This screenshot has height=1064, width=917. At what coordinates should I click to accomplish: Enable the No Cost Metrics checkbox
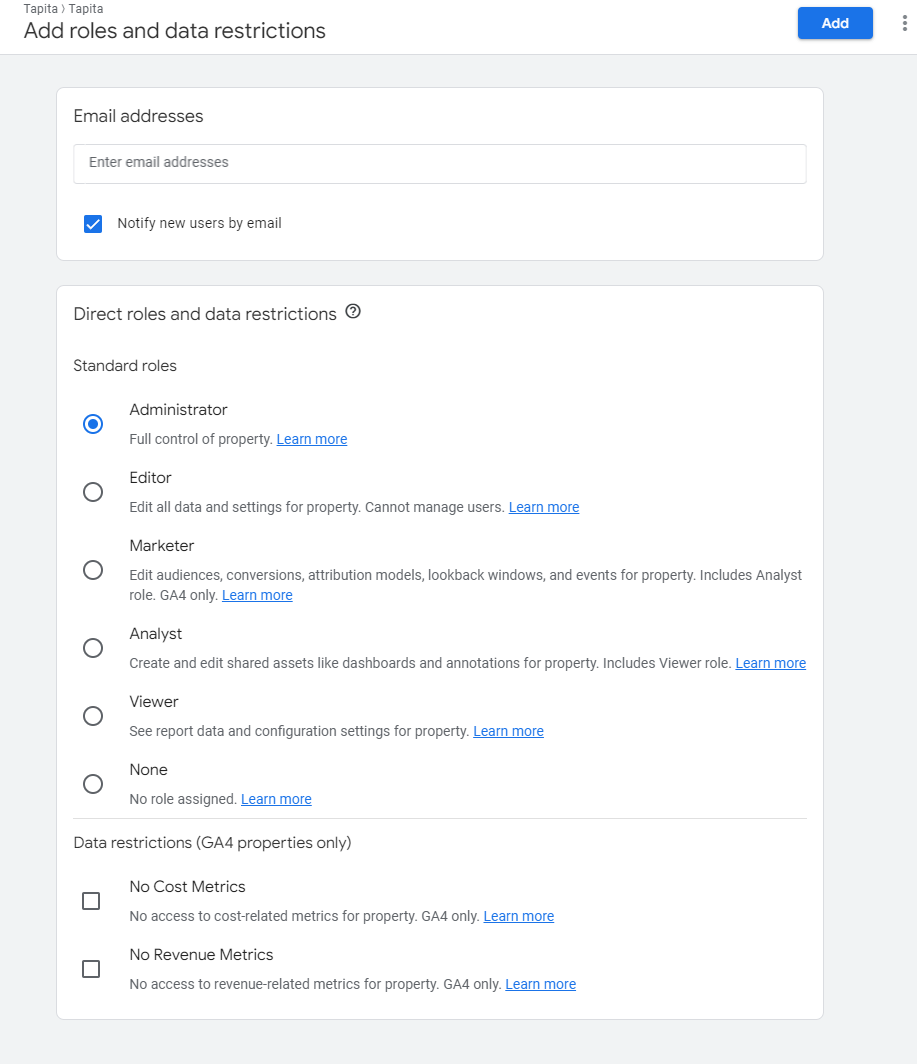pos(91,901)
